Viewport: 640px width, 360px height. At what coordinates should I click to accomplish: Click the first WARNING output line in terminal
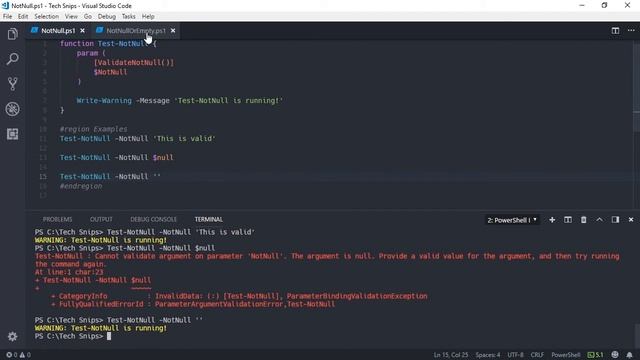[100, 240]
